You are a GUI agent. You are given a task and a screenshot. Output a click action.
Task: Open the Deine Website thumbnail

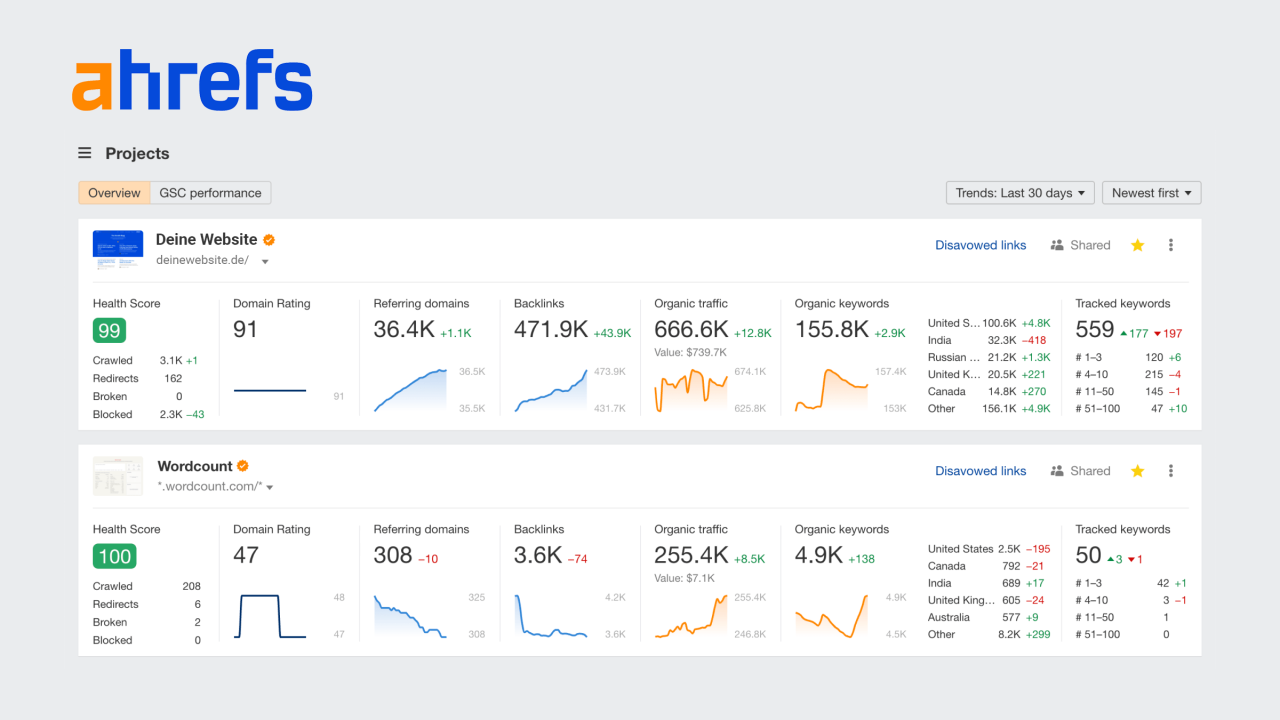[118, 250]
